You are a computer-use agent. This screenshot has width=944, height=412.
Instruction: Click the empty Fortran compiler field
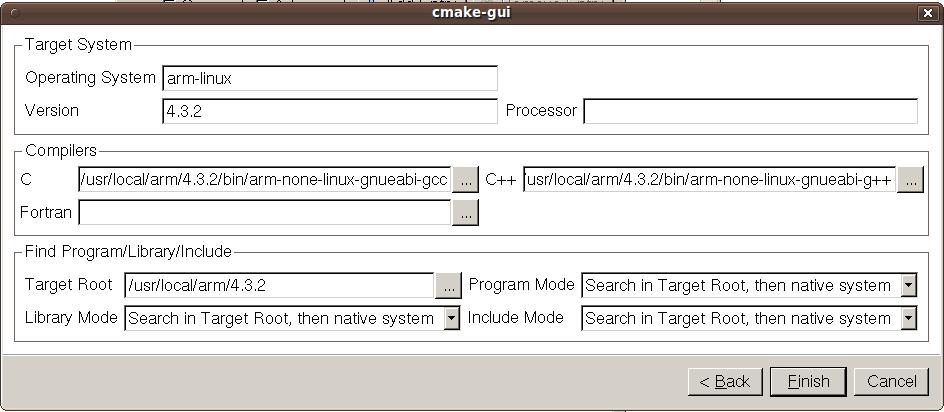pos(265,213)
